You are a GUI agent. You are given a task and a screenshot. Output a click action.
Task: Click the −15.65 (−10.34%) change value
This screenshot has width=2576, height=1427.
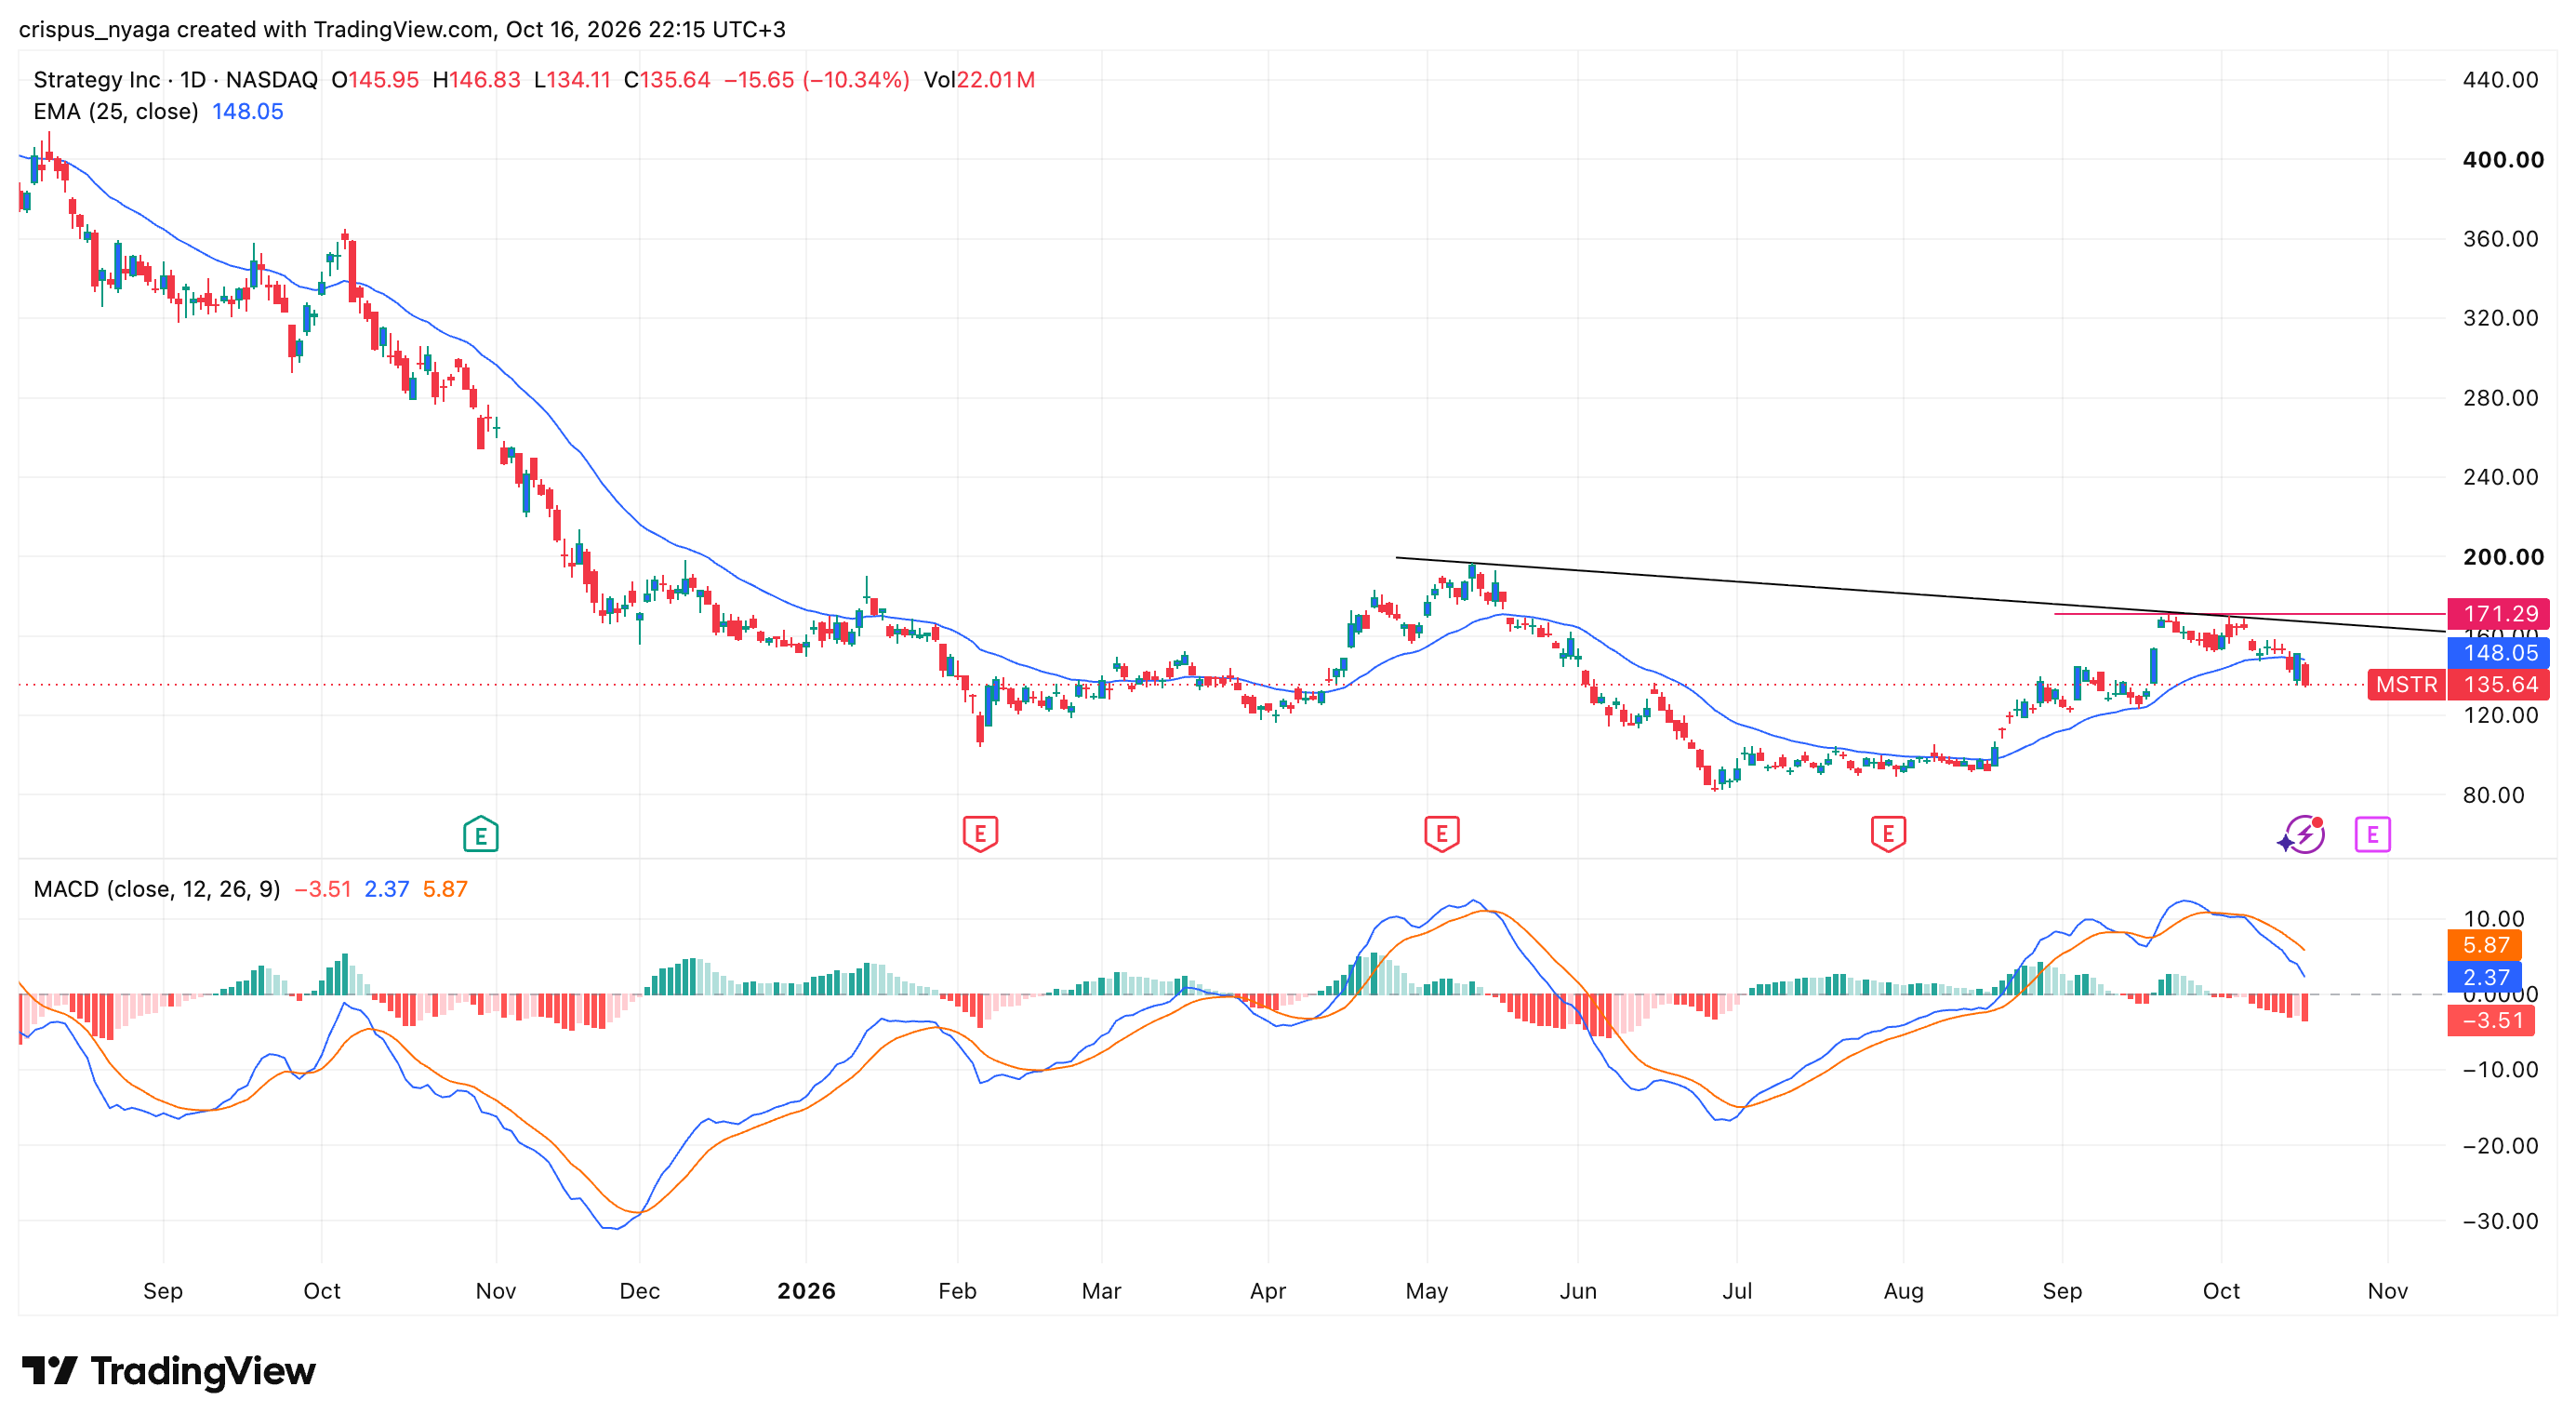(816, 80)
